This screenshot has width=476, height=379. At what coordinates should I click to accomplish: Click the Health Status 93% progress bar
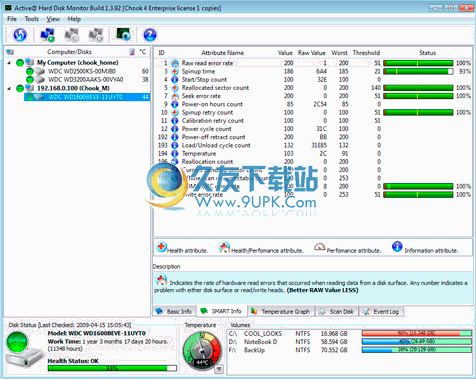(x=112, y=368)
